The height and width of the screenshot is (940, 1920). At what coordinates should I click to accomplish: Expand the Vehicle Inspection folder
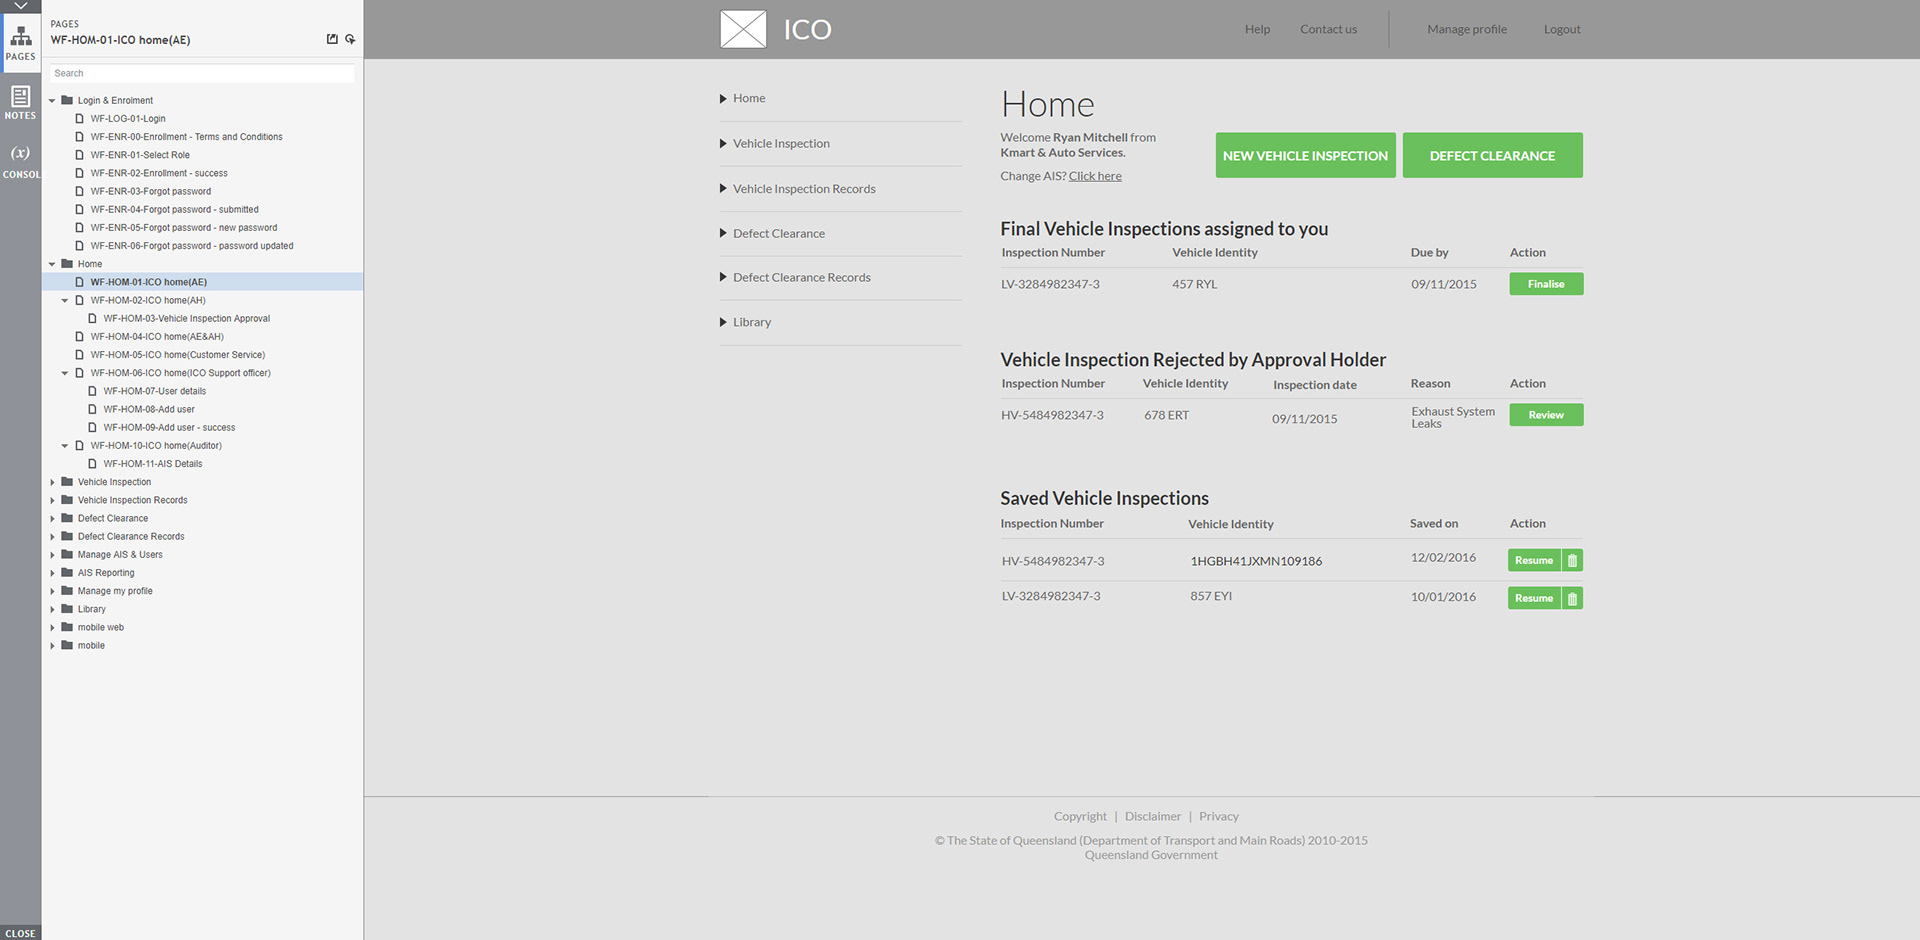(52, 482)
